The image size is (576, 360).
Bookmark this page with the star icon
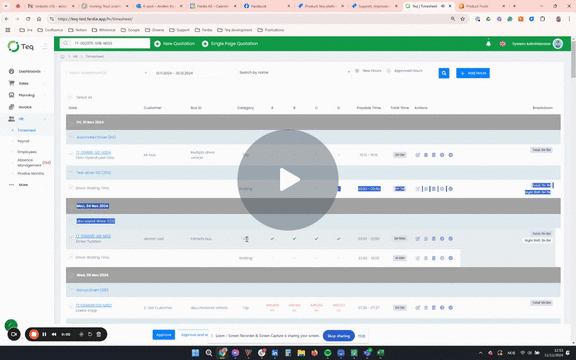(x=462, y=19)
